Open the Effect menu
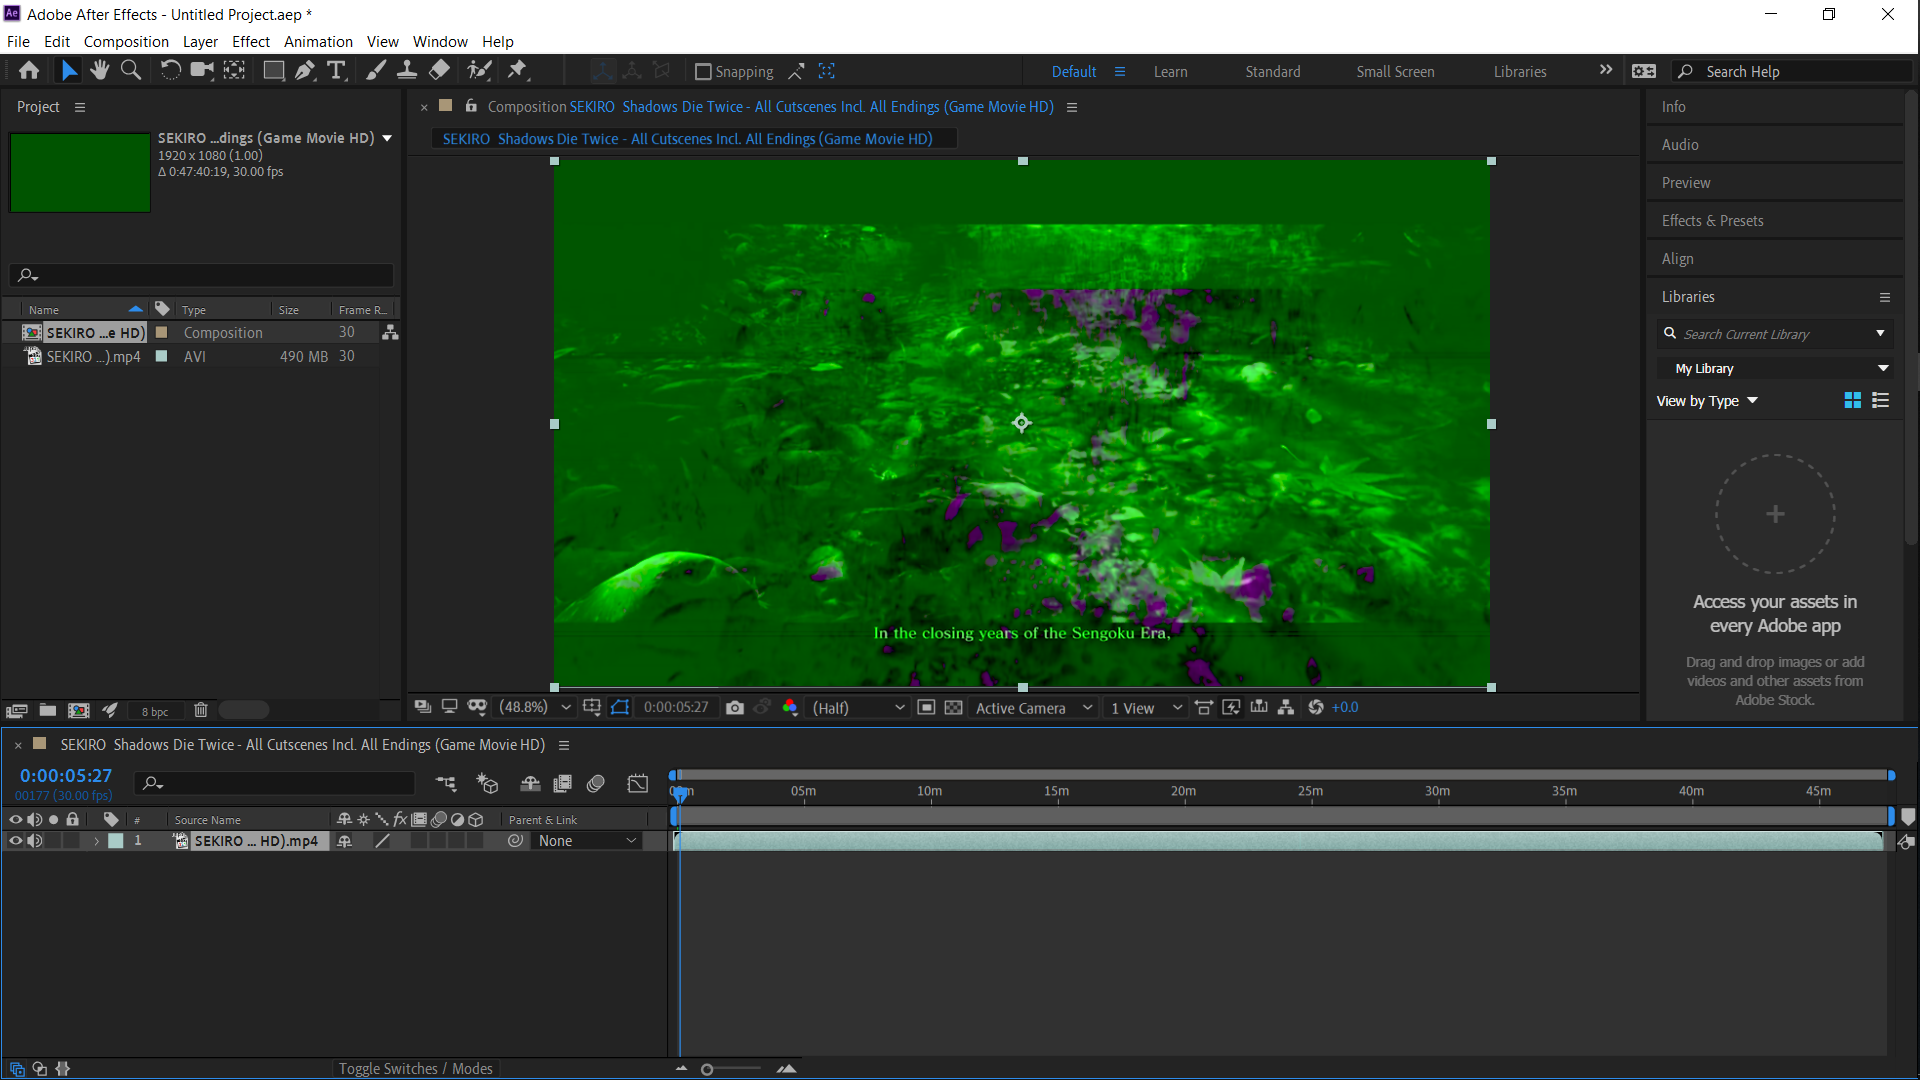1920x1080 pixels. pos(251,42)
